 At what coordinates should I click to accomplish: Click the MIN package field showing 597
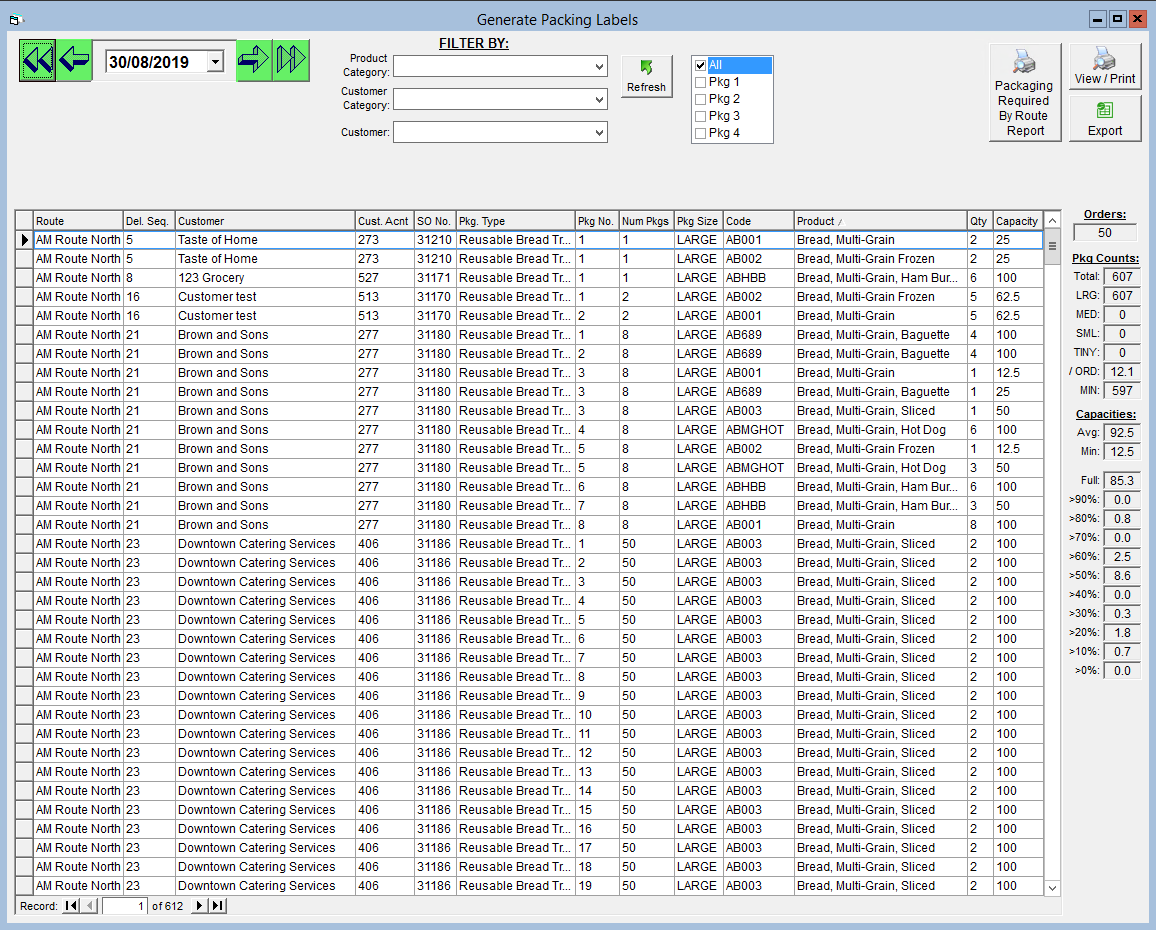[1122, 391]
